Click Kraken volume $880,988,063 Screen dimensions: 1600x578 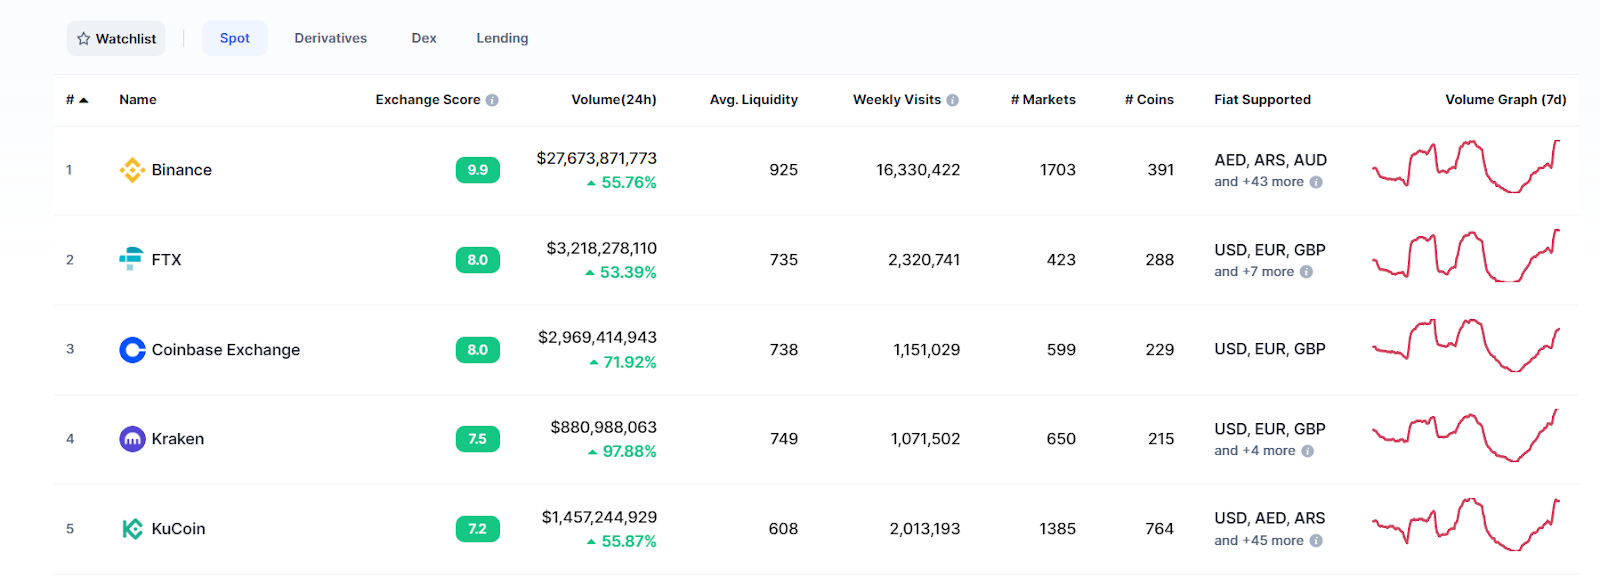click(604, 427)
